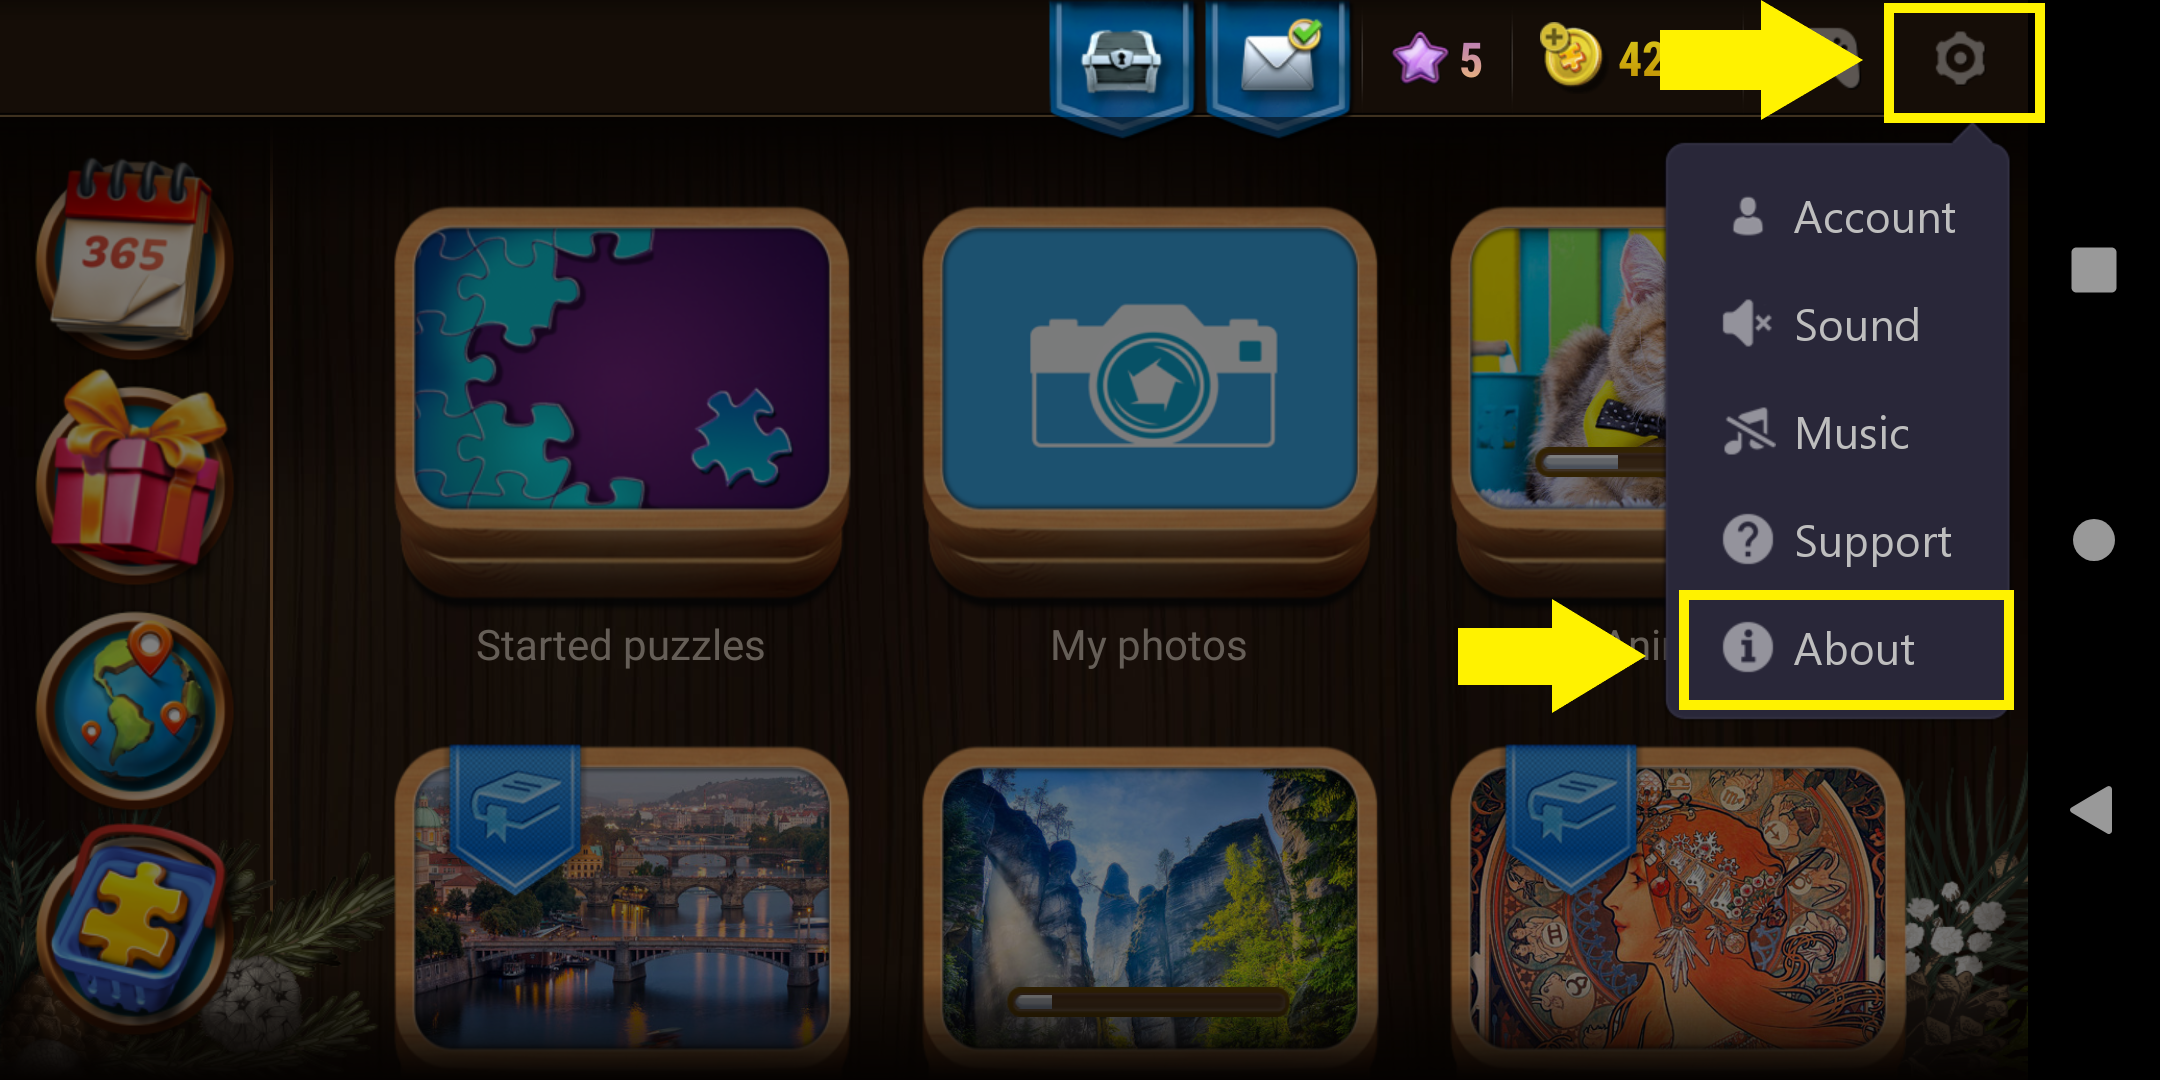Viewport: 2160px width, 1080px height.
Task: Toggle the Music setting
Action: (x=1840, y=433)
